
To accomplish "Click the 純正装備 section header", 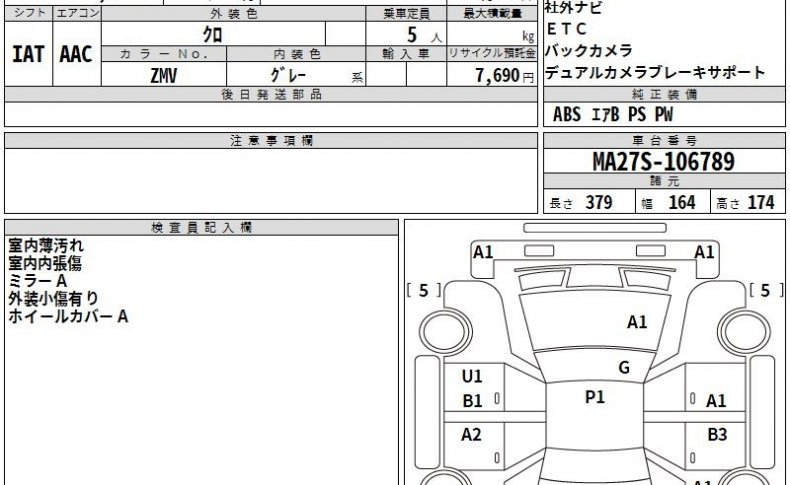I will click(x=664, y=95).
